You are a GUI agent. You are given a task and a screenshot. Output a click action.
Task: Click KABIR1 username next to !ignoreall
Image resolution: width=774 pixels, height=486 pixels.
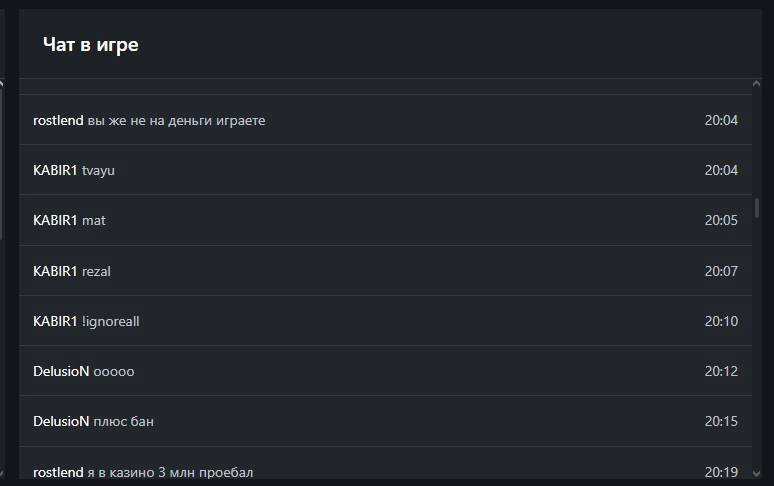pyautogui.click(x=55, y=321)
